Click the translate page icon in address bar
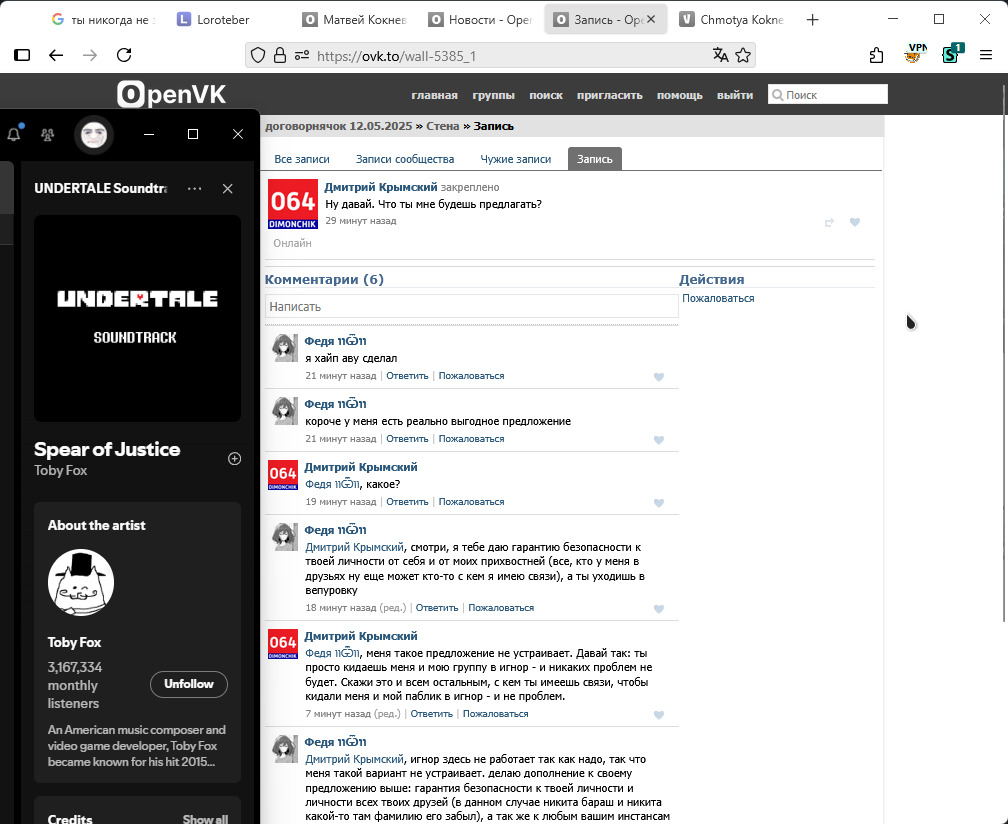Viewport: 1008px width, 824px height. pyautogui.click(x=720, y=55)
